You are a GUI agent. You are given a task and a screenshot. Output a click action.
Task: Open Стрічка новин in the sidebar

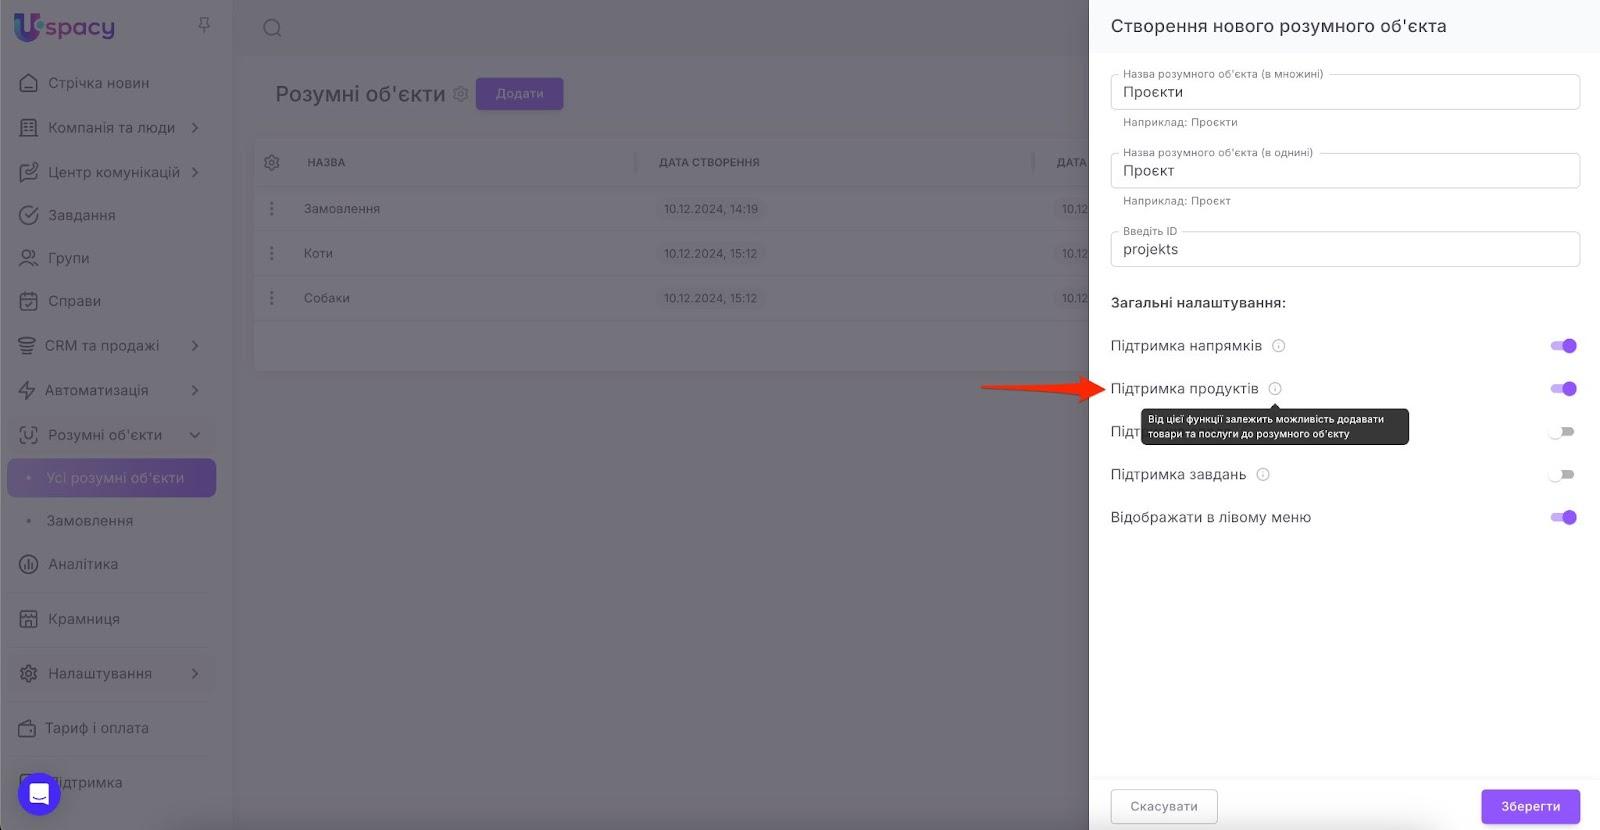pyautogui.click(x=98, y=83)
